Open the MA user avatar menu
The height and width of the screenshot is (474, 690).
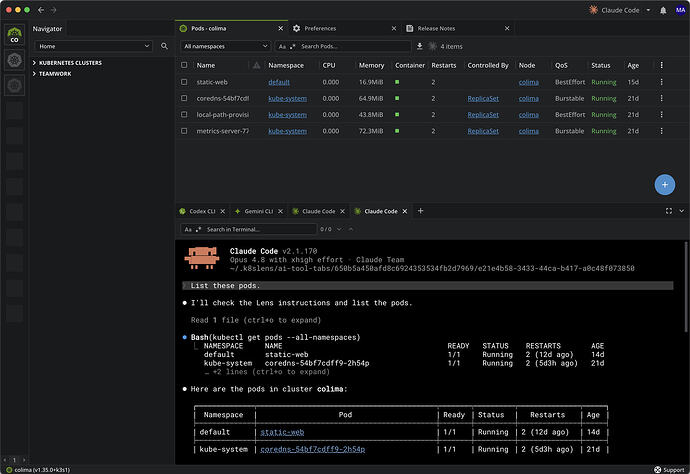pos(680,10)
